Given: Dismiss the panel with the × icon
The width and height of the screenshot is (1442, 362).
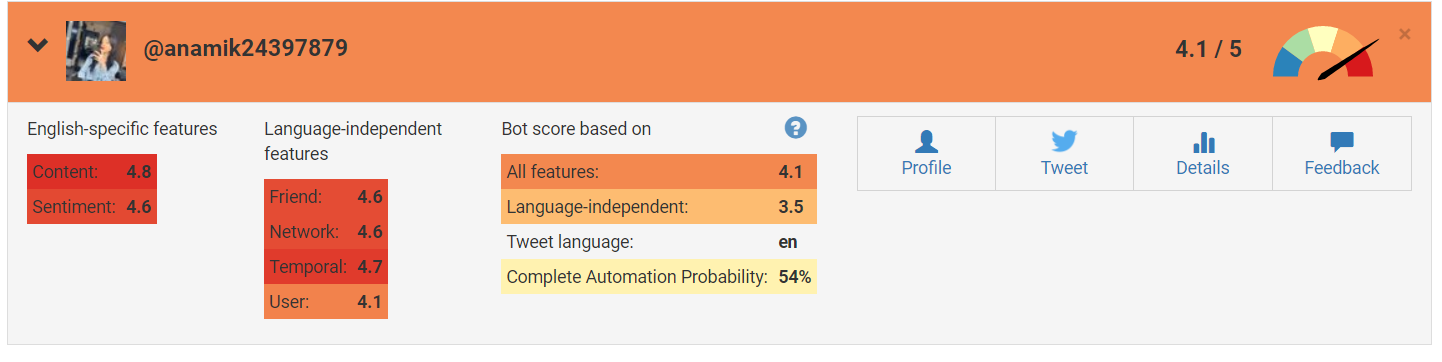Looking at the screenshot, I should [x=1405, y=34].
